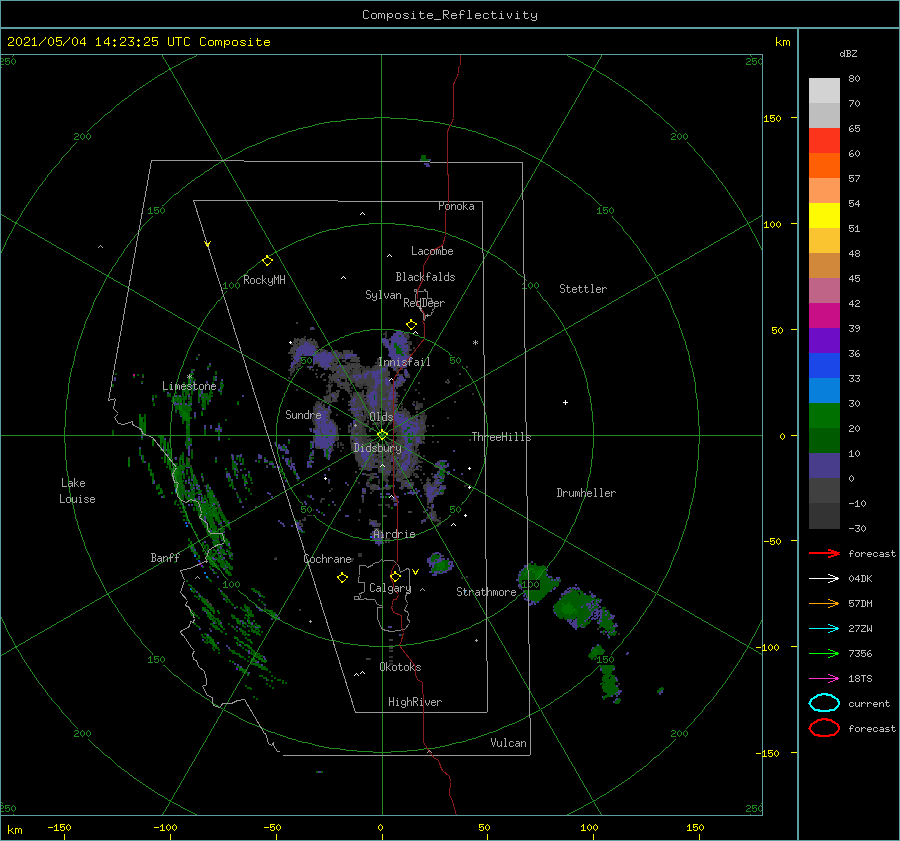Image resolution: width=900 pixels, height=841 pixels.
Task: Click the Sundre city label
Action: [x=303, y=415]
